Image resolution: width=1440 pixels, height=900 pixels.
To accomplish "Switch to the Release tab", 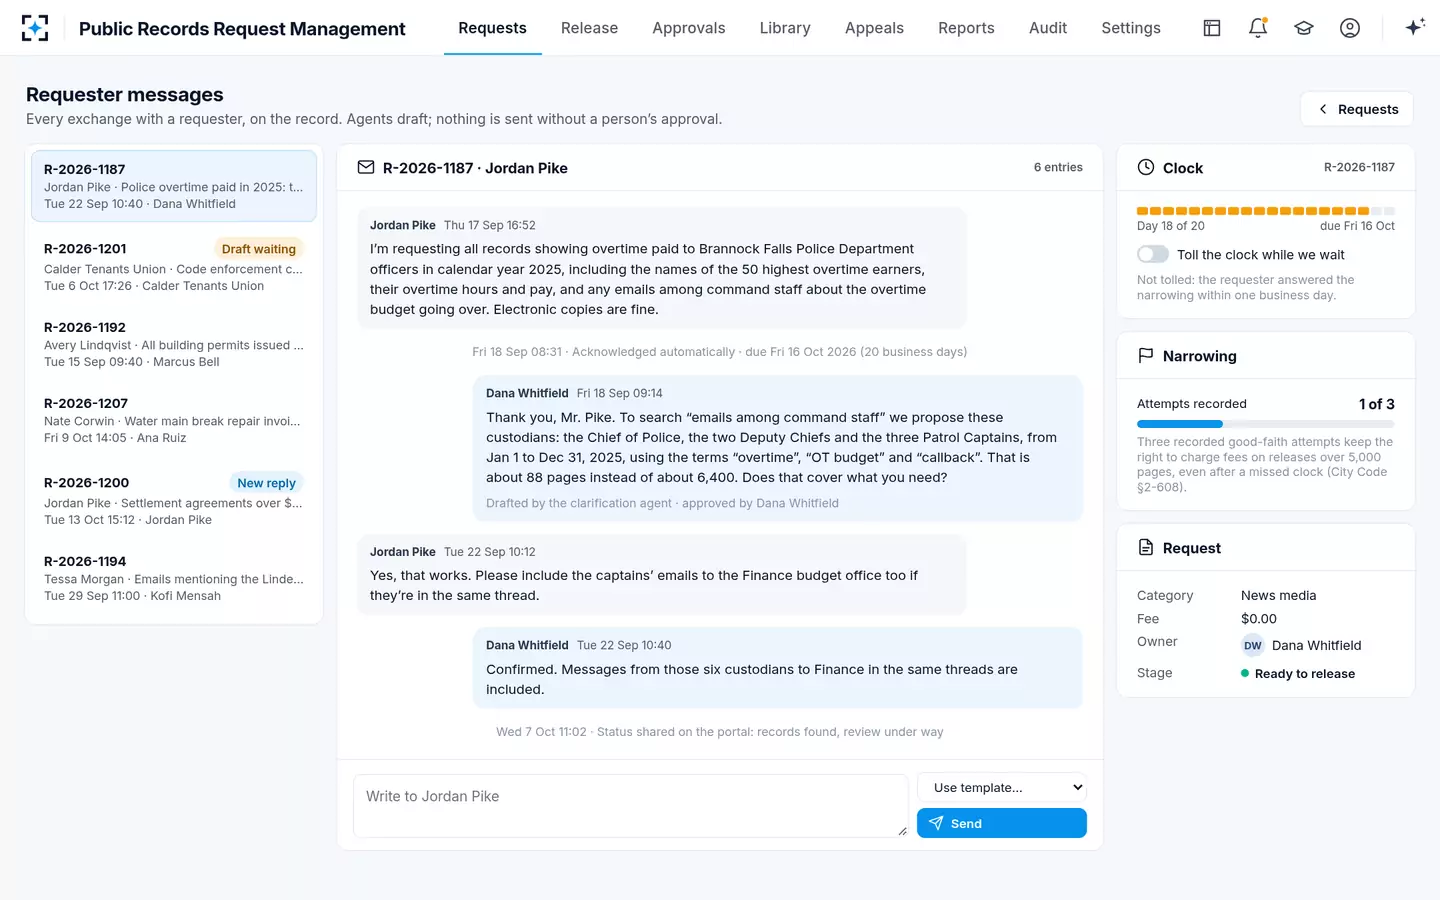I will pos(589,28).
